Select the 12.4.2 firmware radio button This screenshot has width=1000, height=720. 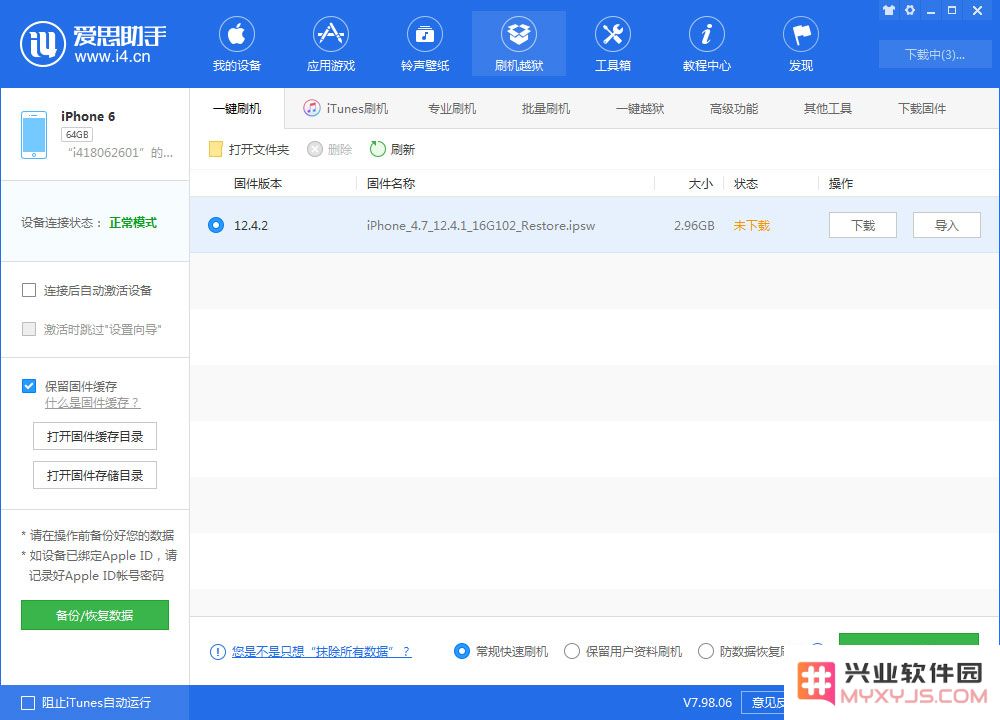coord(216,225)
